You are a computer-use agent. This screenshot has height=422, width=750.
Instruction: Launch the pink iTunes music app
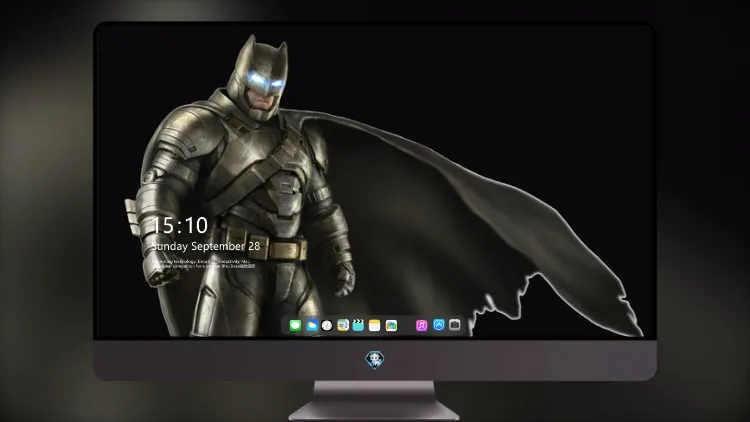tap(421, 326)
